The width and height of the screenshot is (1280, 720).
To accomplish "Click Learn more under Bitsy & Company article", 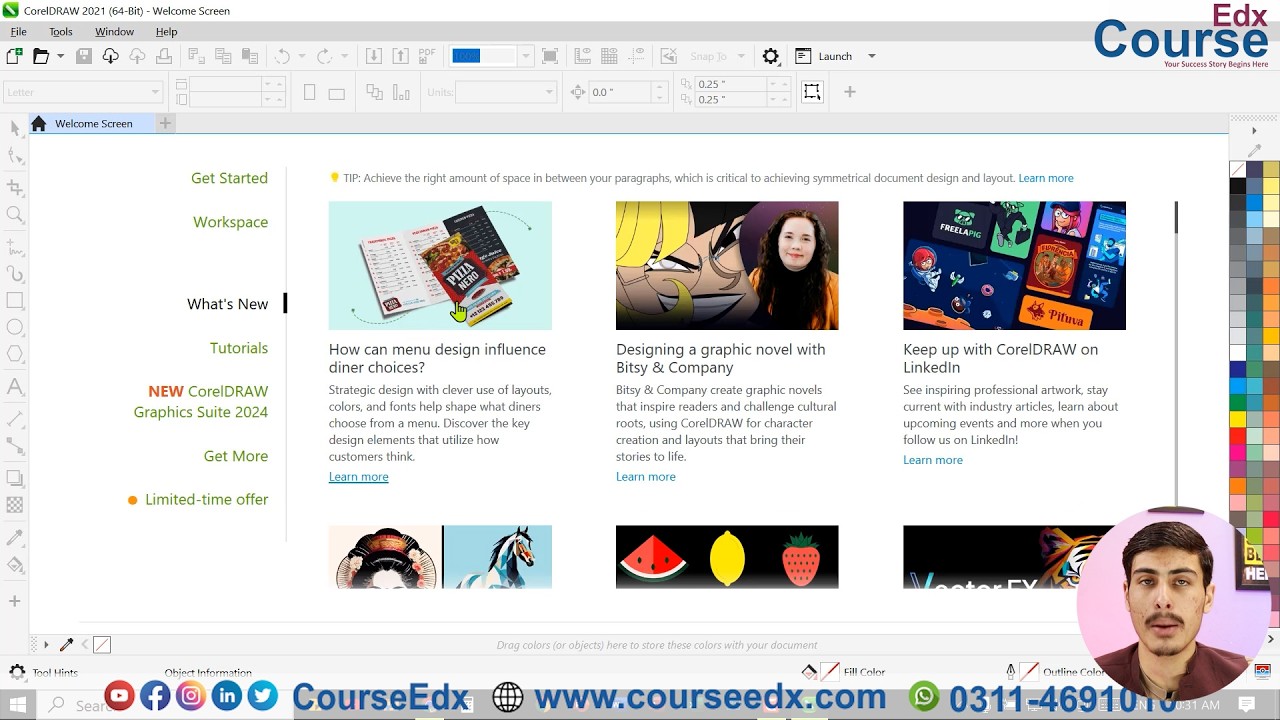I will click(x=645, y=477).
